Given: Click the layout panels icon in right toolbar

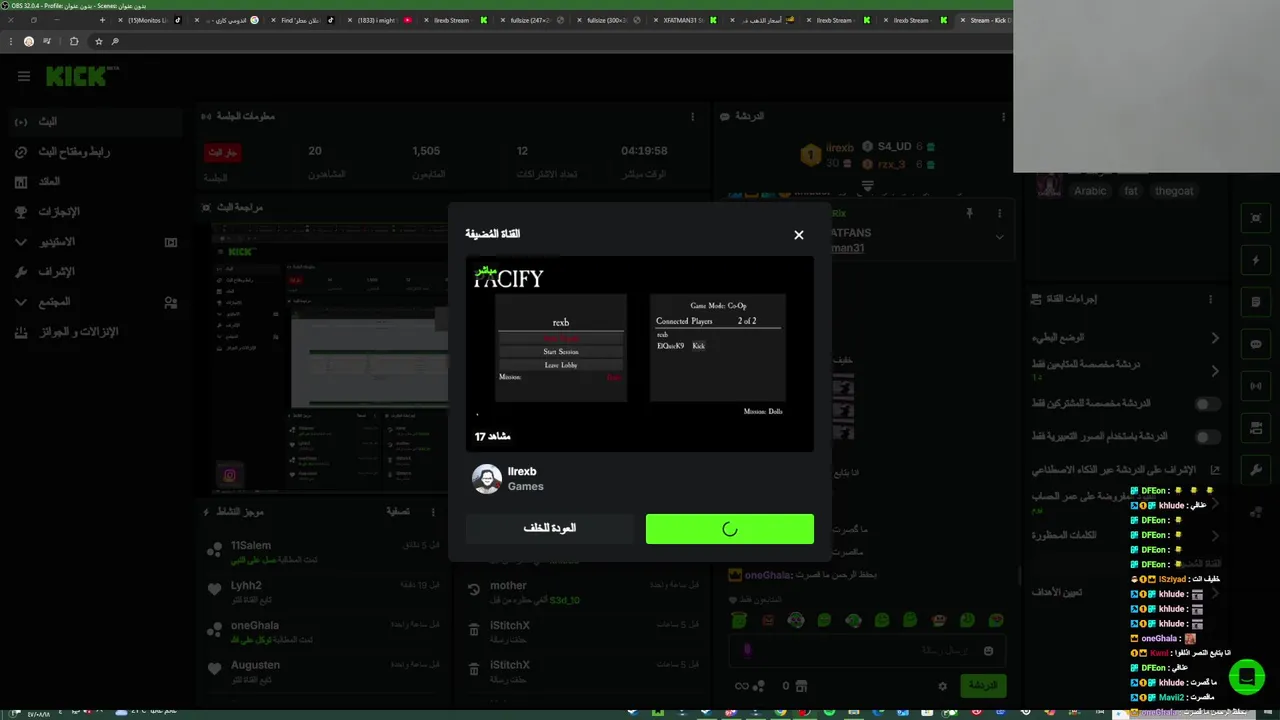Looking at the screenshot, I should pyautogui.click(x=1256, y=427).
